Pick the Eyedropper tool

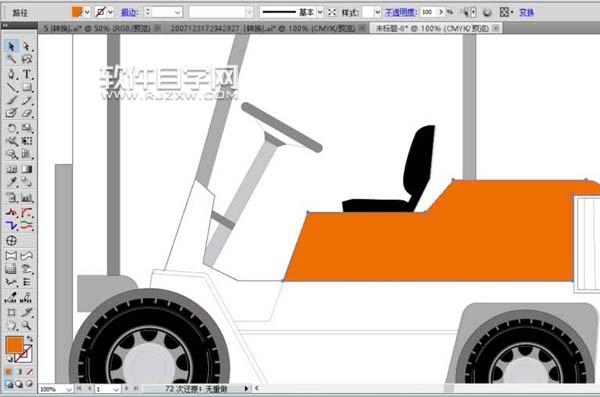coord(11,182)
